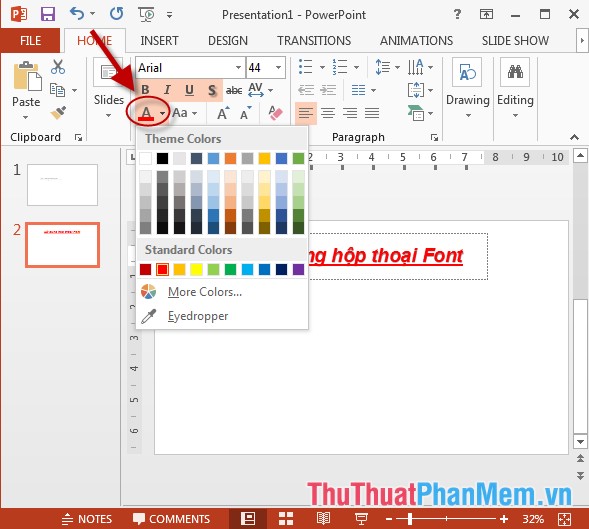Toggle Text Shadow S button
The height and width of the screenshot is (529, 589).
(211, 90)
